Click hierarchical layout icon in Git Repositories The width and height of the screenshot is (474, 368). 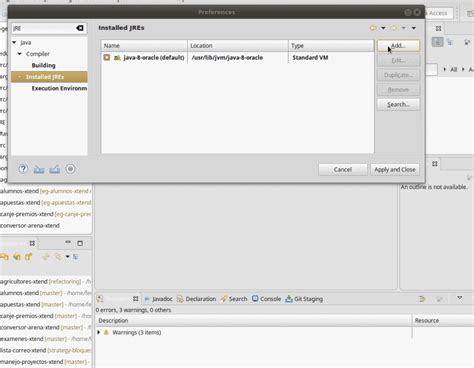(76, 257)
